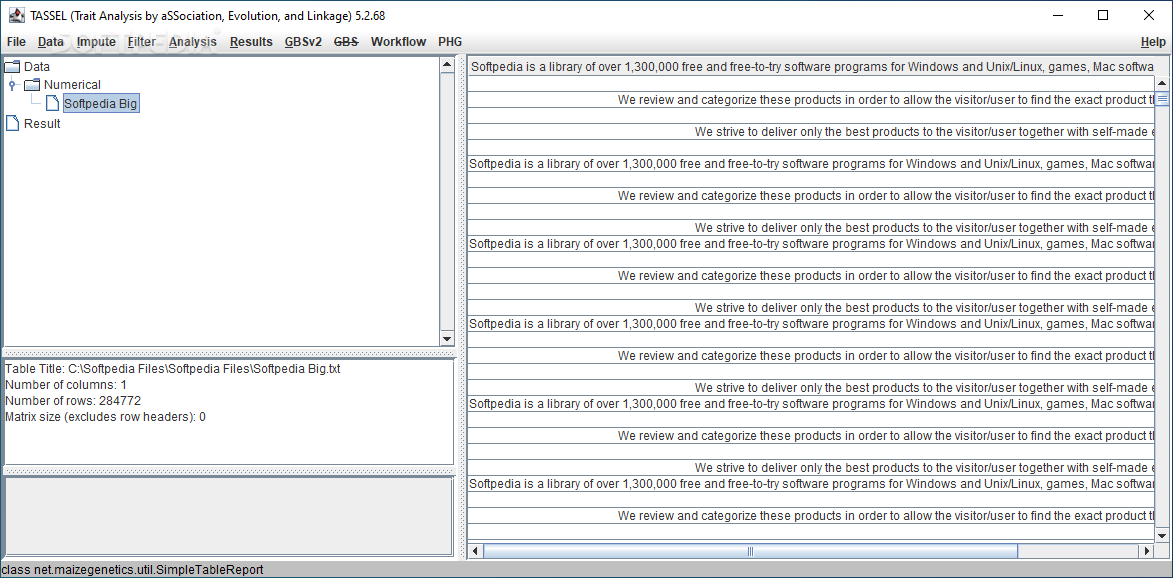Viewport: 1173px width, 578px height.
Task: Click the first 'We strive to deliver' row
Action: tap(811, 132)
